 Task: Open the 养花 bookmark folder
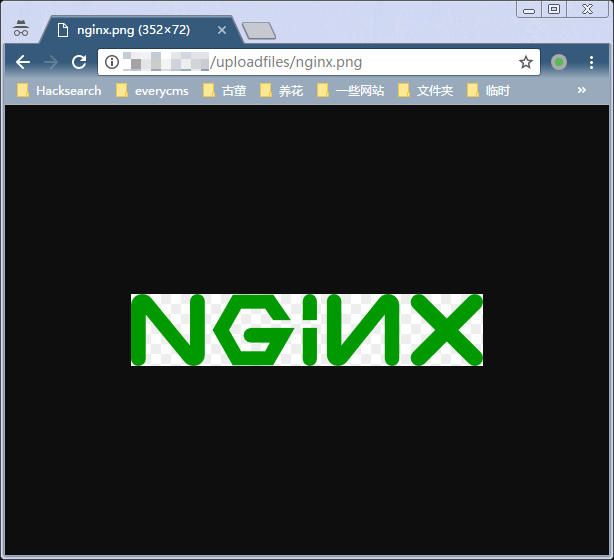click(x=282, y=90)
